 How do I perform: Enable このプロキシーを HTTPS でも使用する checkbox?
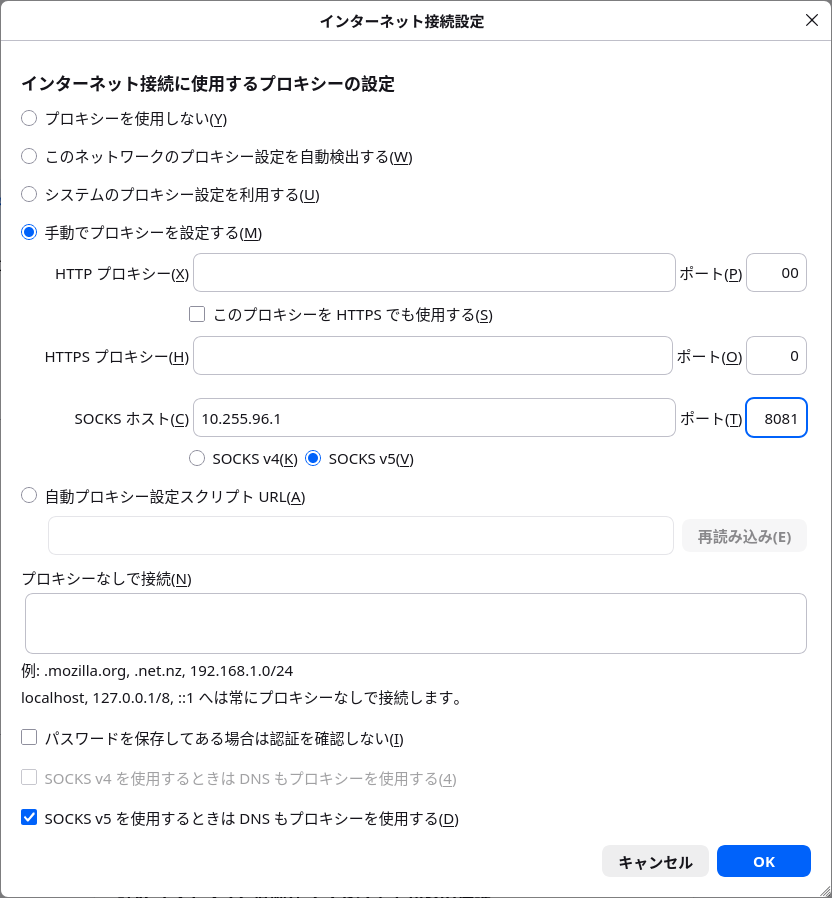(x=197, y=314)
